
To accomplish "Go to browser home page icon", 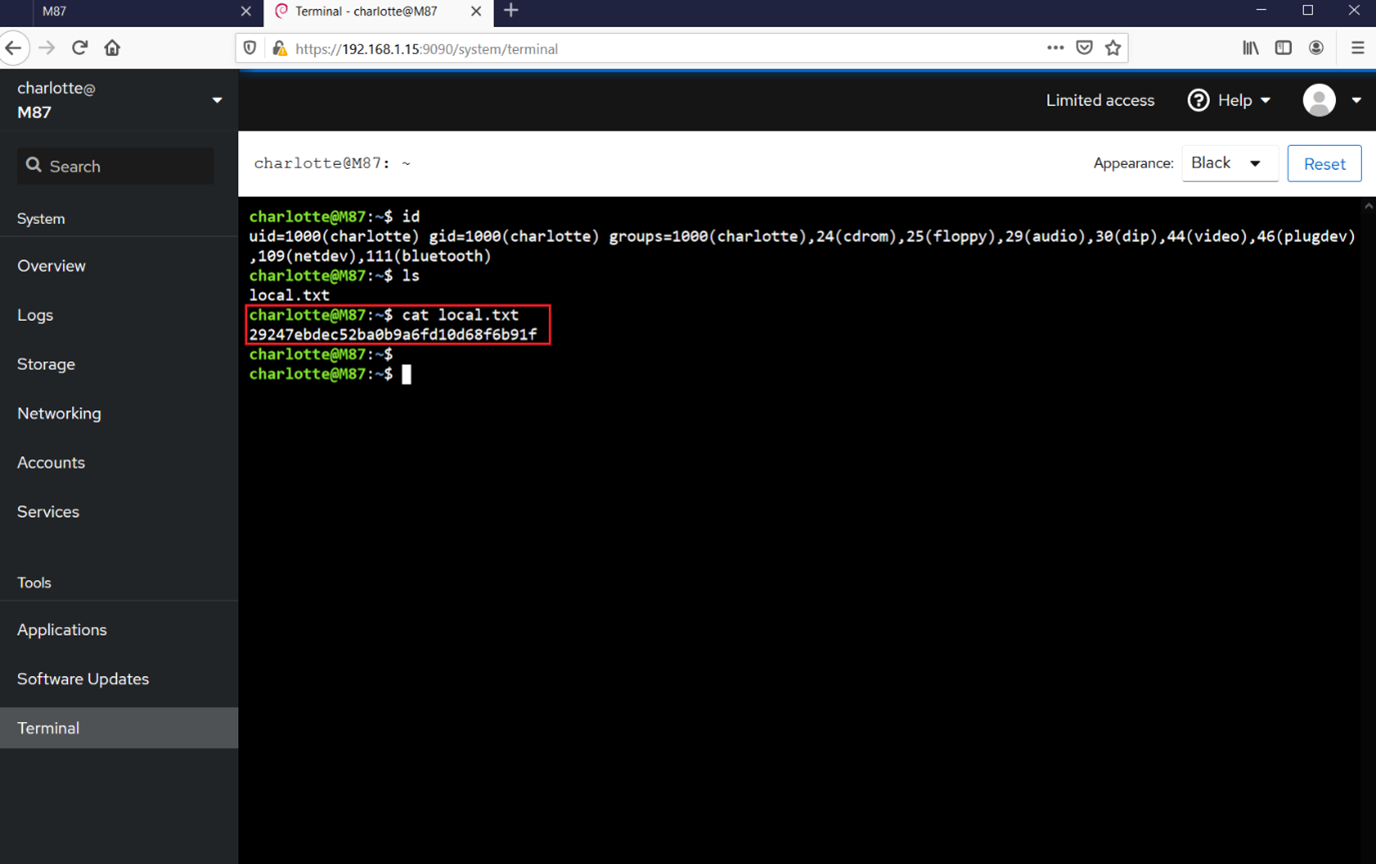I will [112, 48].
